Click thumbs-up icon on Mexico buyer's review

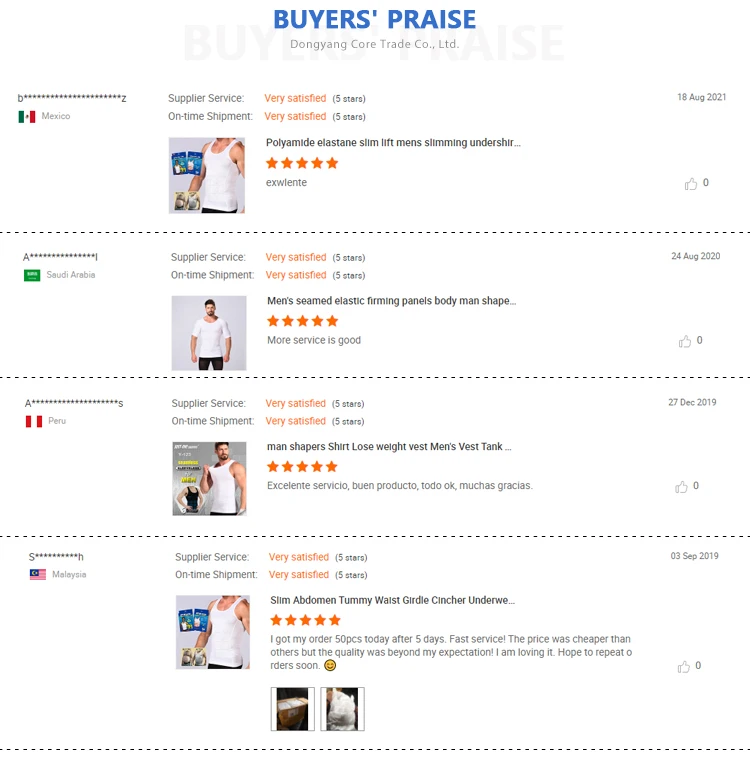click(x=691, y=184)
